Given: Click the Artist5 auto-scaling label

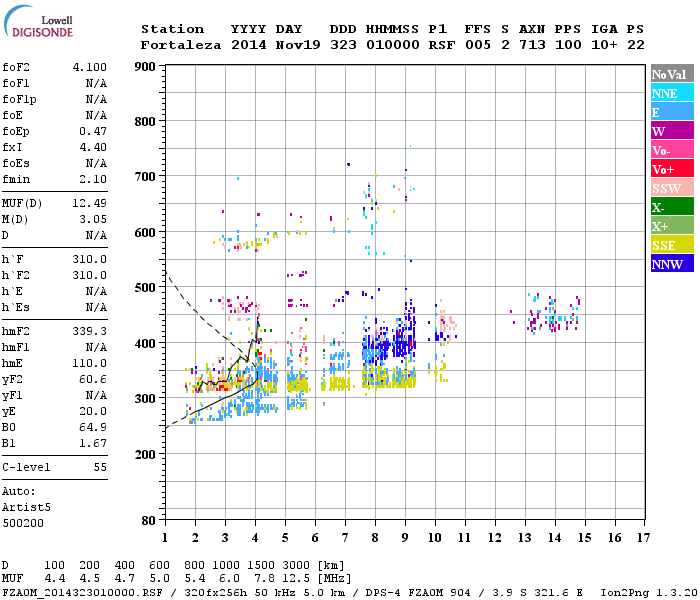Looking at the screenshot, I should (26, 508).
